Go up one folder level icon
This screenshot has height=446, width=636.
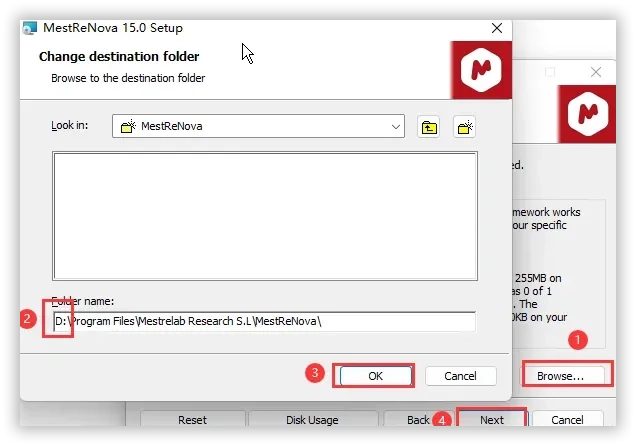(x=428, y=127)
